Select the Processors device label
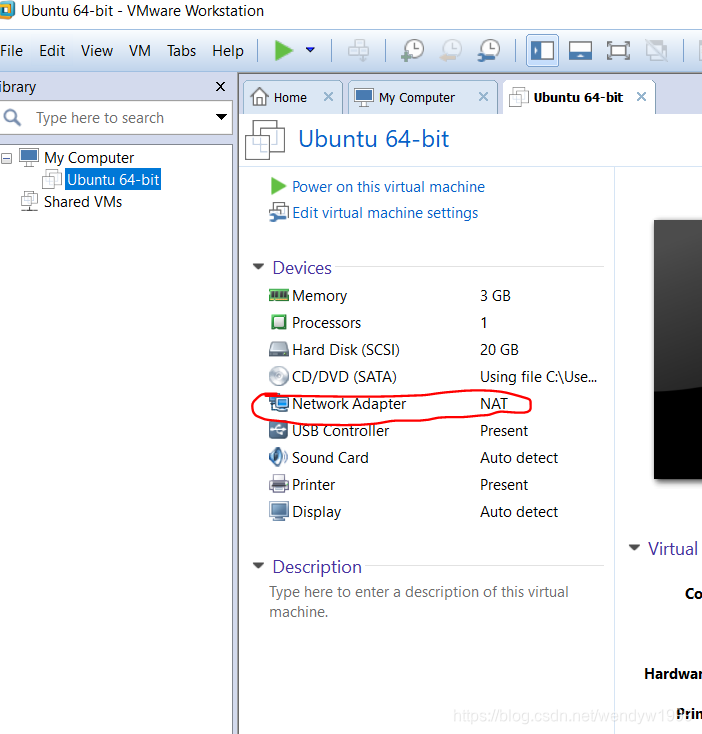Image resolution: width=702 pixels, height=734 pixels. (x=326, y=323)
